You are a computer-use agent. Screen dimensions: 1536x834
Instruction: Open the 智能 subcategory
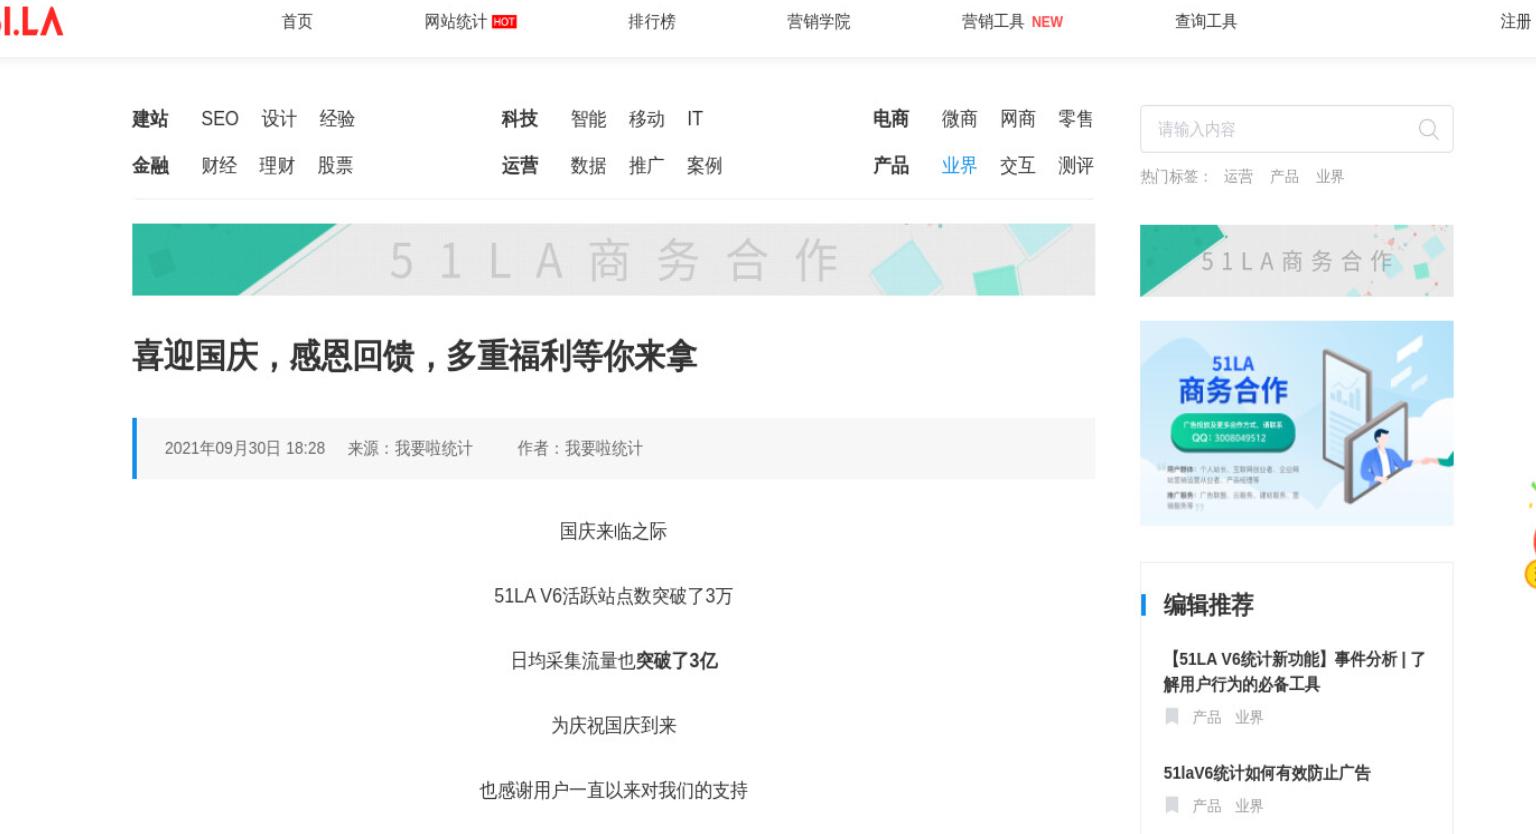(x=588, y=119)
